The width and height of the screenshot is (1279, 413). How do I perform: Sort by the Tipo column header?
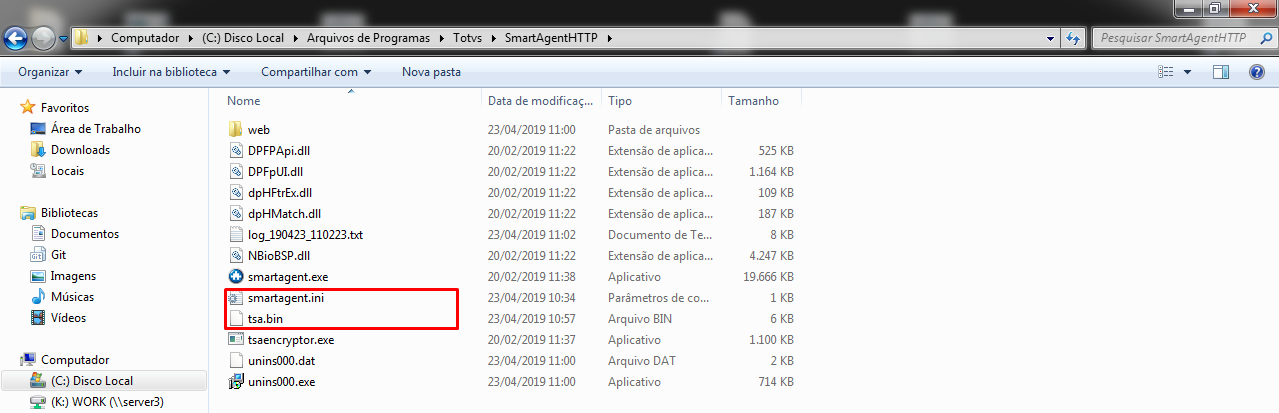coord(620,101)
